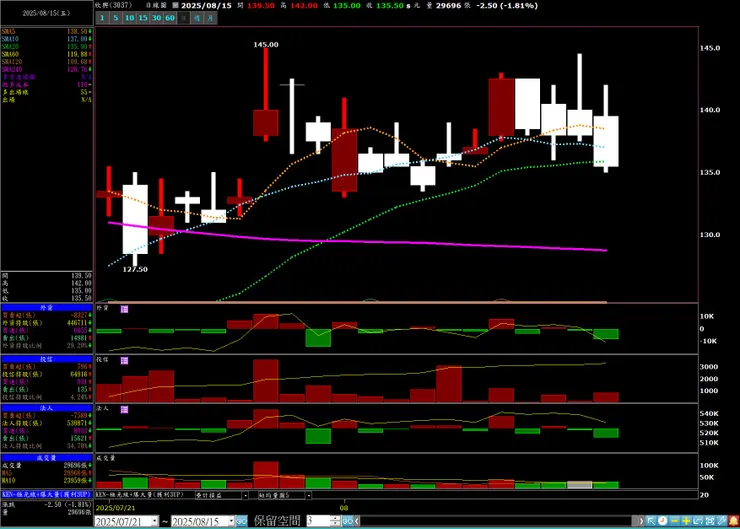Click the SMA120 legend row
The height and width of the screenshot is (529, 740).
tap(47, 62)
